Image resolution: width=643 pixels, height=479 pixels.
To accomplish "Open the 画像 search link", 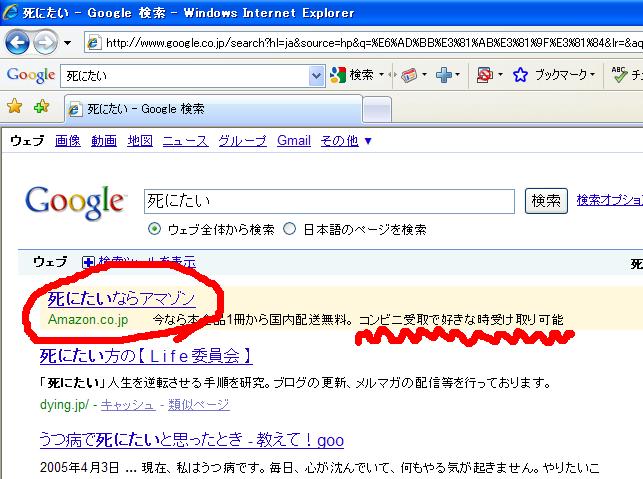I will (68, 141).
